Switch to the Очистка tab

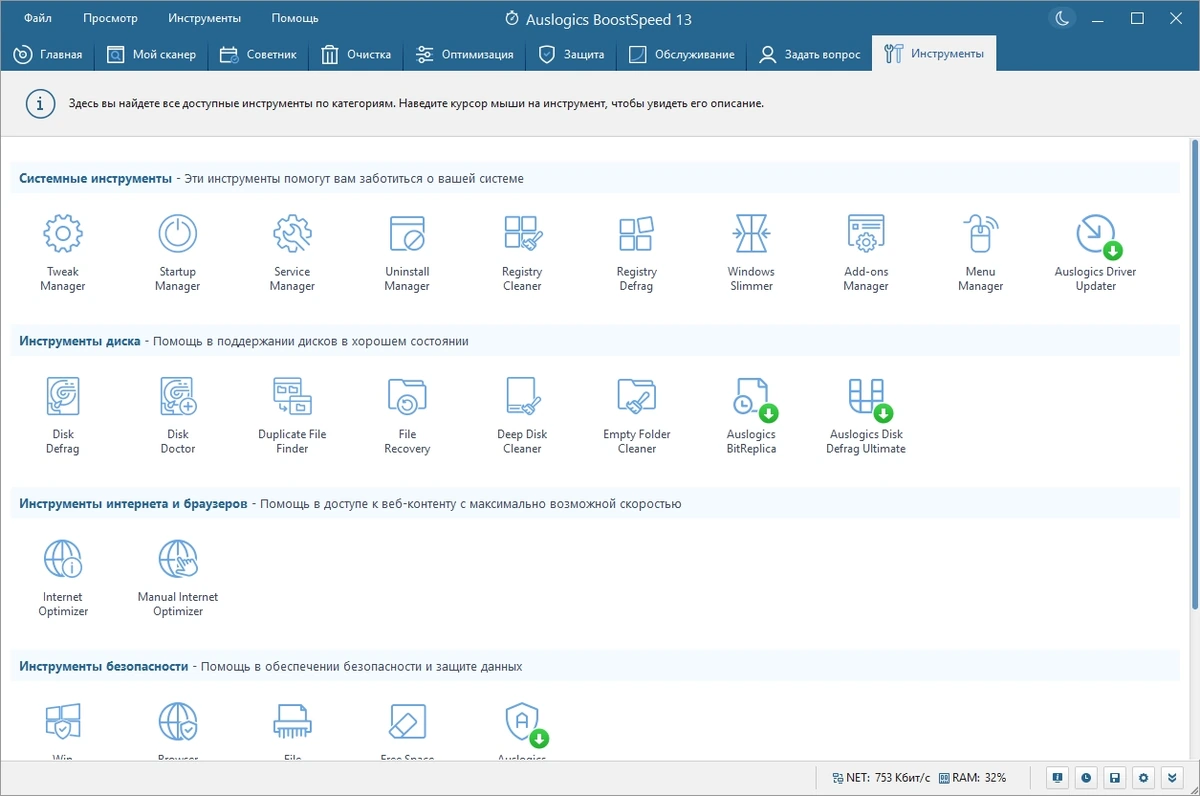pyautogui.click(x=357, y=54)
